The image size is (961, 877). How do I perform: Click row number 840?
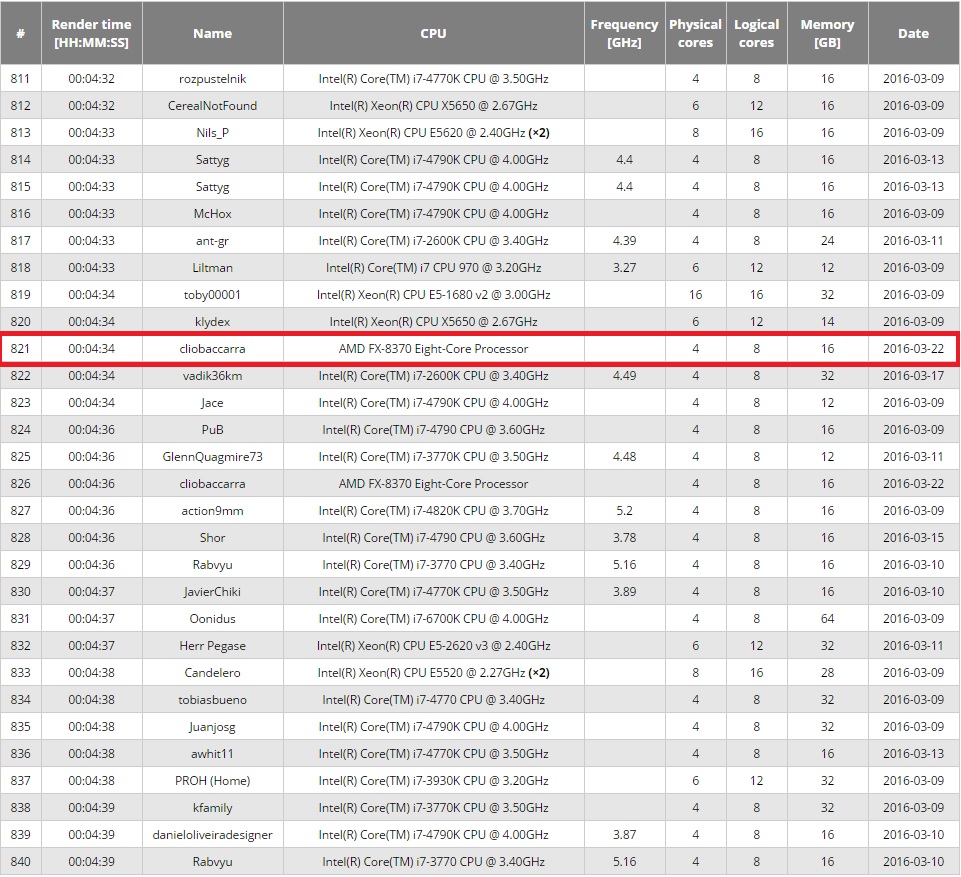click(x=20, y=860)
